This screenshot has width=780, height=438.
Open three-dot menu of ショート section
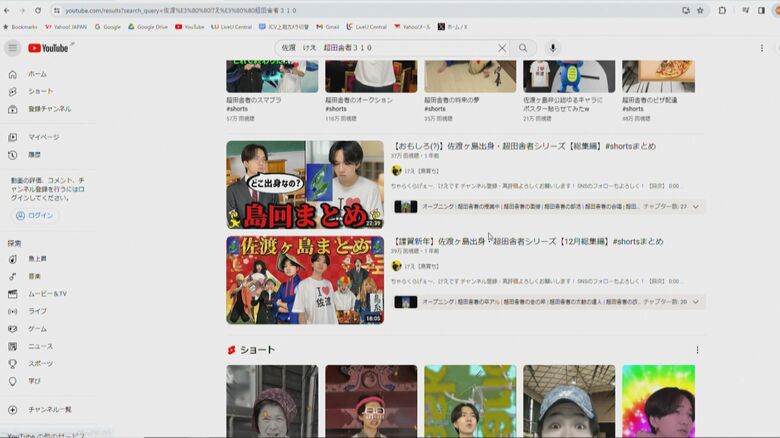coord(697,350)
